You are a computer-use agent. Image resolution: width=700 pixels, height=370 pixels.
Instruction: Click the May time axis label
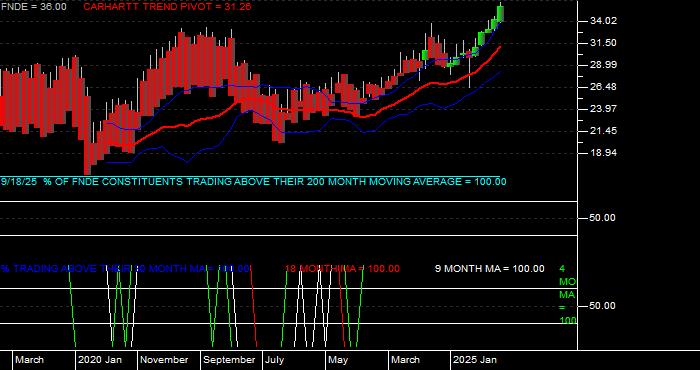click(x=338, y=360)
